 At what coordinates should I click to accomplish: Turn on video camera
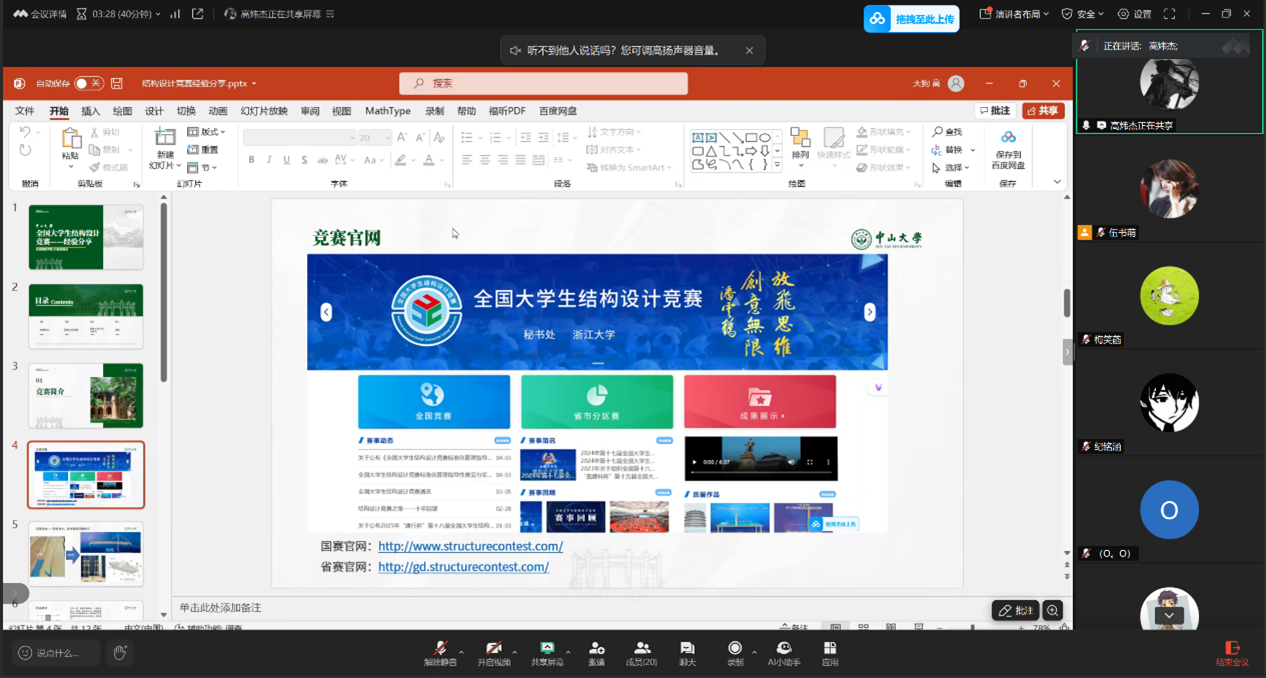(x=493, y=651)
